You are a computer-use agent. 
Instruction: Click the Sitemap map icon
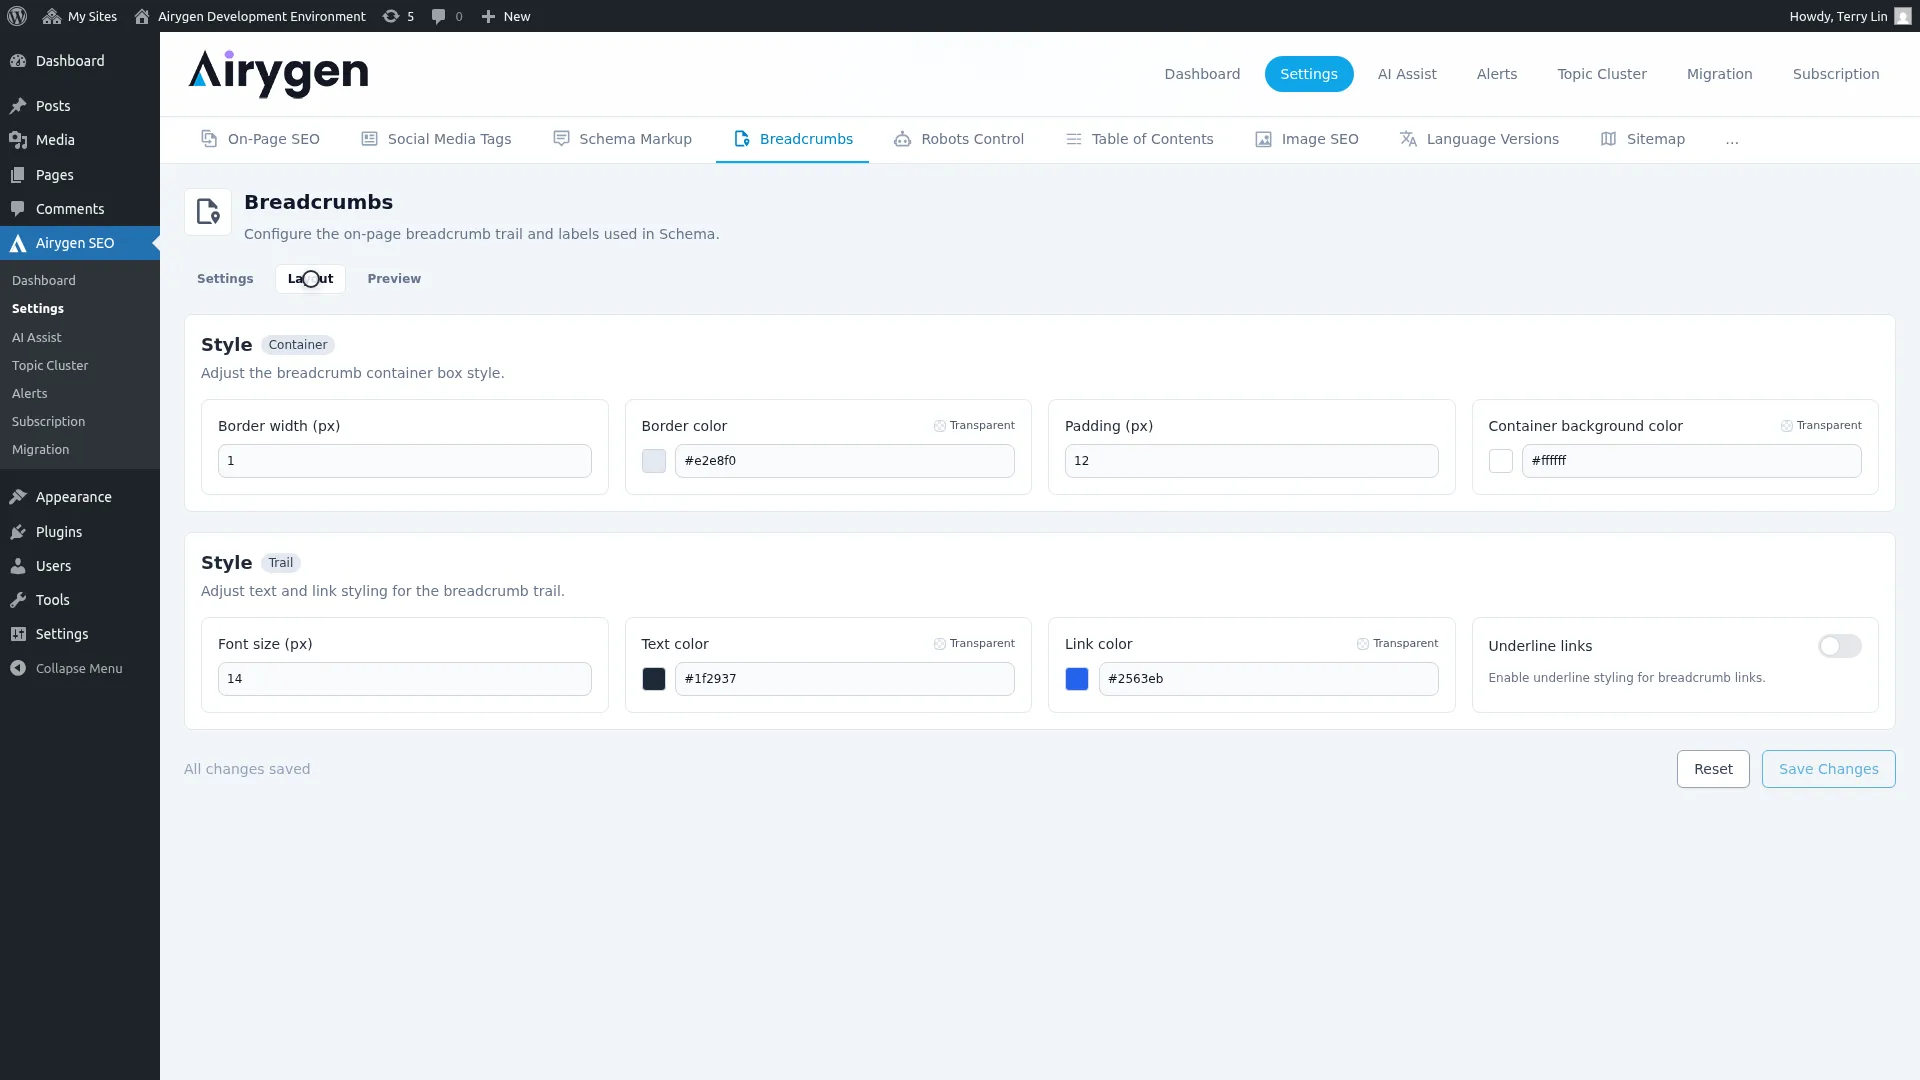1608,139
